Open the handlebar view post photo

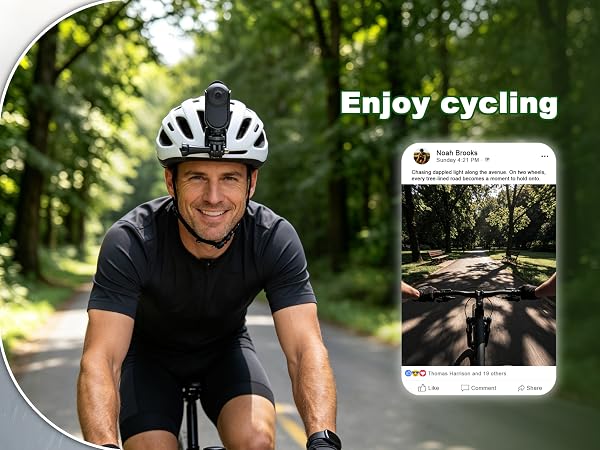pos(479,275)
